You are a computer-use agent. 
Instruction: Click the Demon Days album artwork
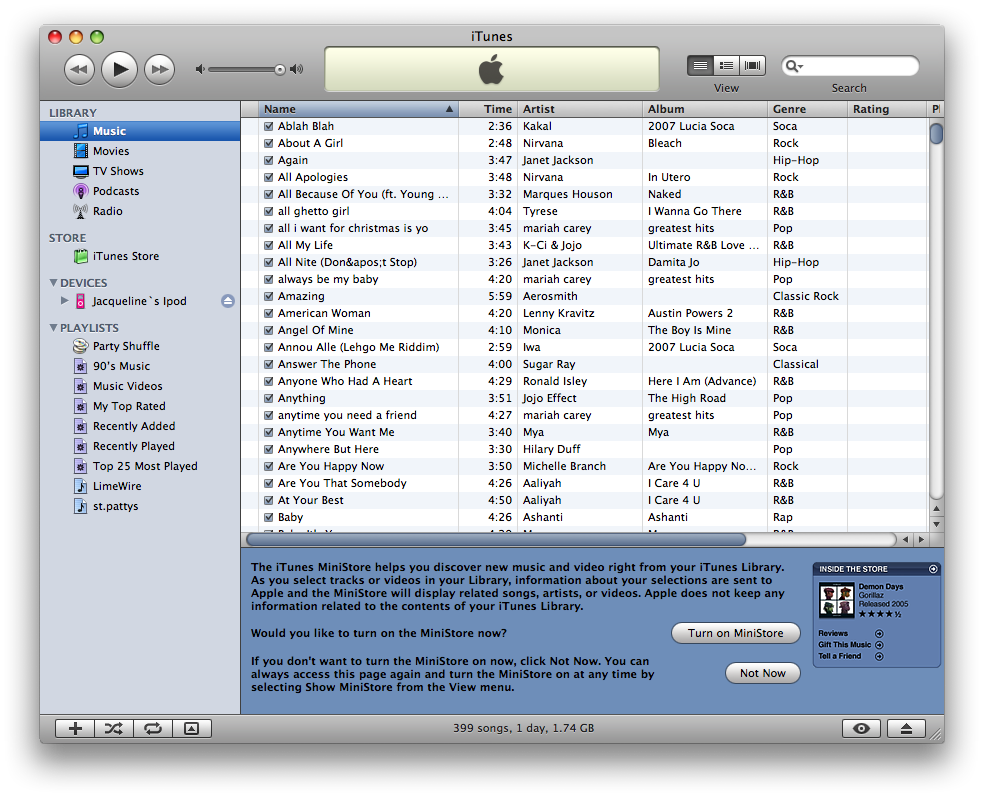[x=837, y=600]
